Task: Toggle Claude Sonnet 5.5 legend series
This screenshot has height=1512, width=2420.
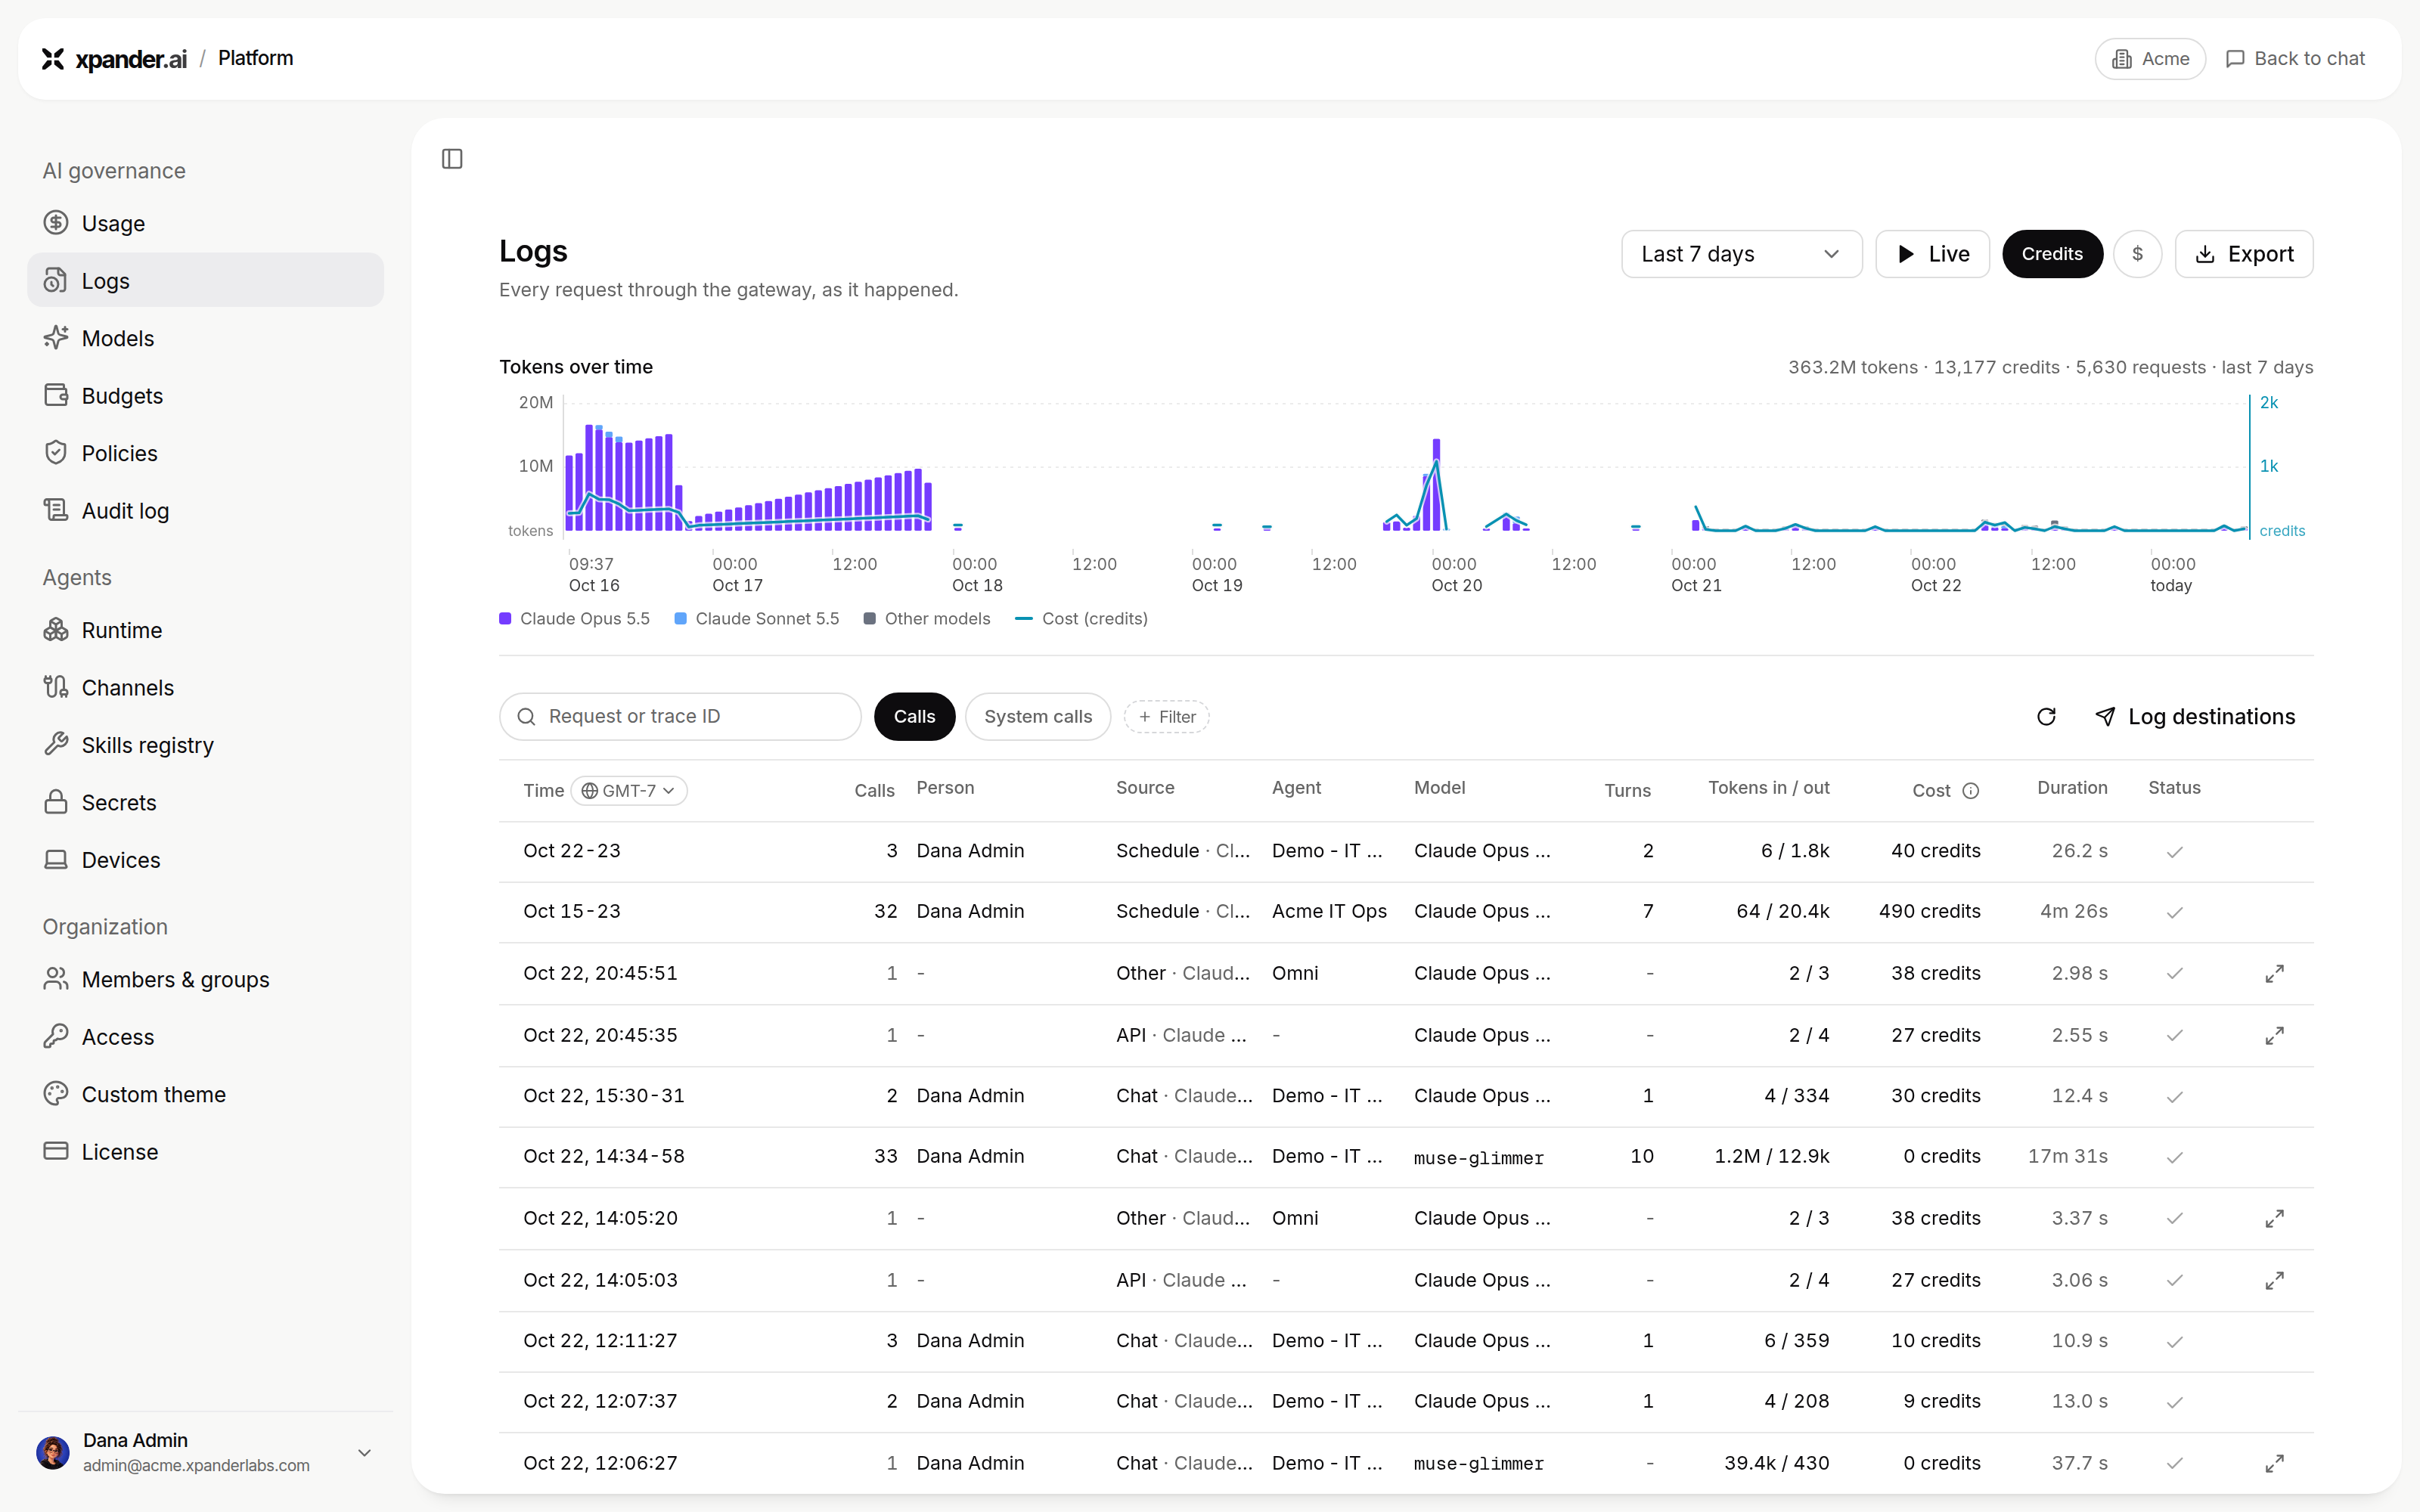Action: point(757,619)
